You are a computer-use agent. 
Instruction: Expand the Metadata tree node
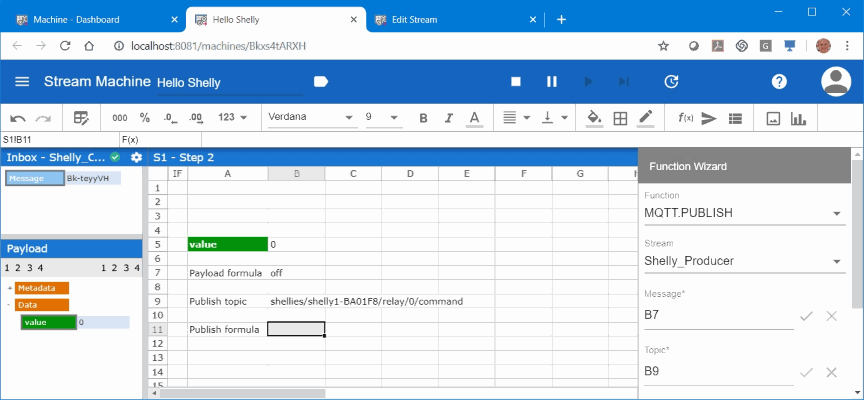[x=8, y=288]
